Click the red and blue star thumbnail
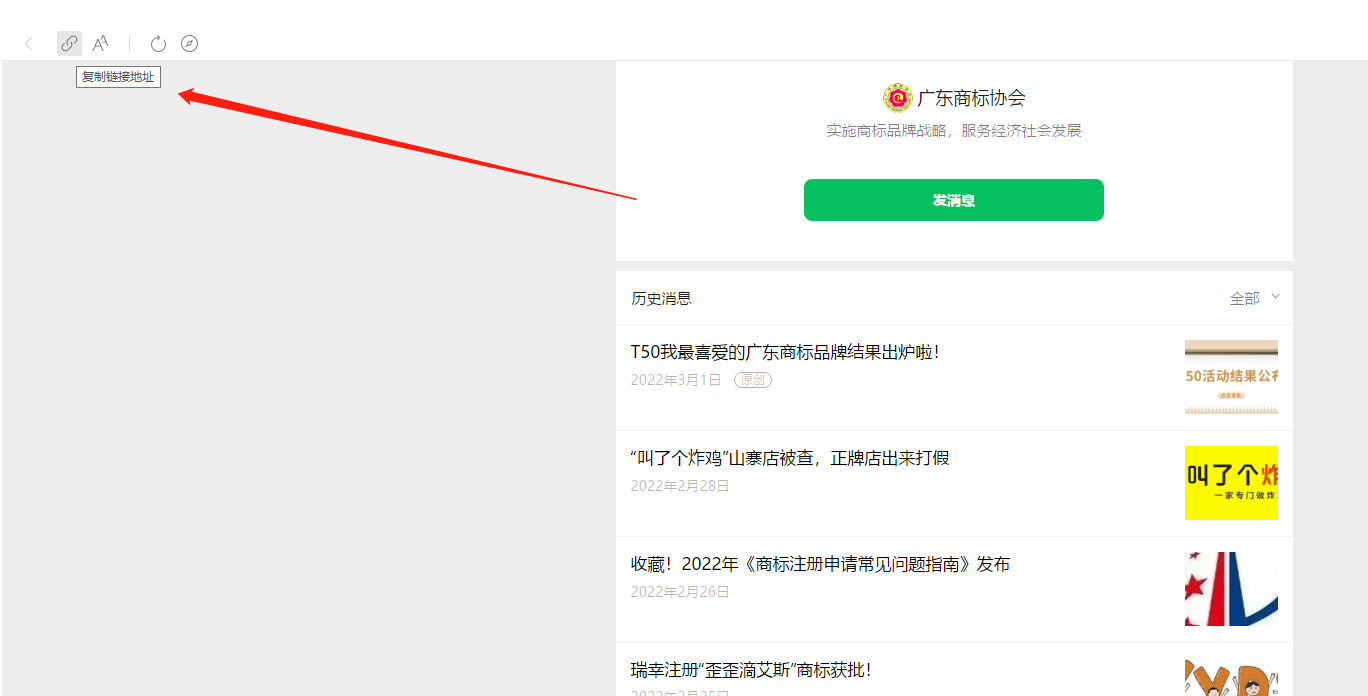The image size is (1368, 696). click(1231, 589)
